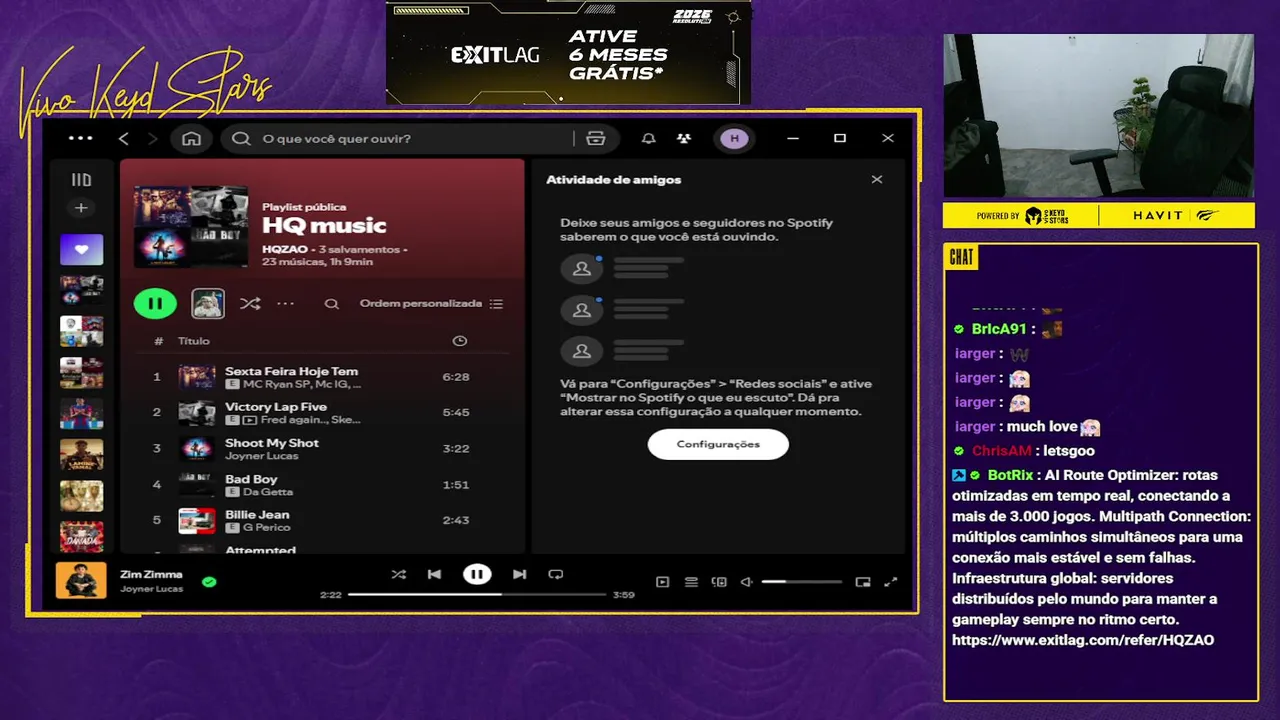1280x720 pixels.
Task: Open the 'Ordem personalizada' sort dropdown
Action: tap(431, 304)
